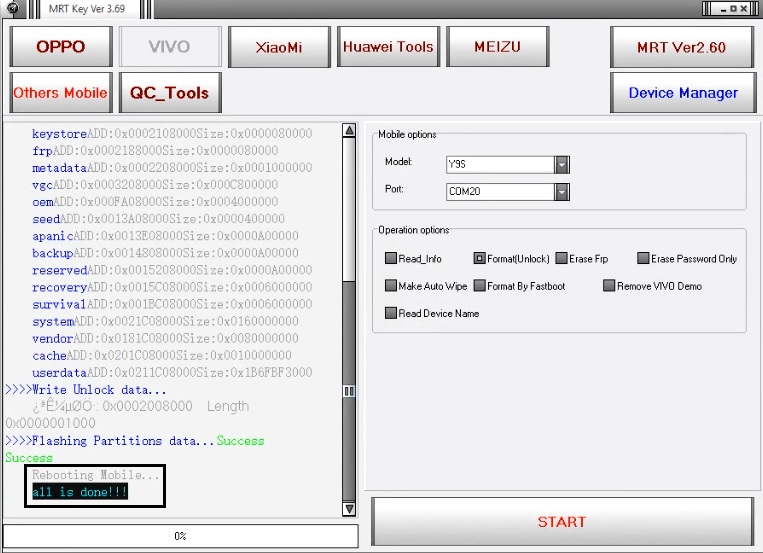This screenshot has width=763, height=553.
Task: Click the reserved partition log line
Action: pos(172,270)
